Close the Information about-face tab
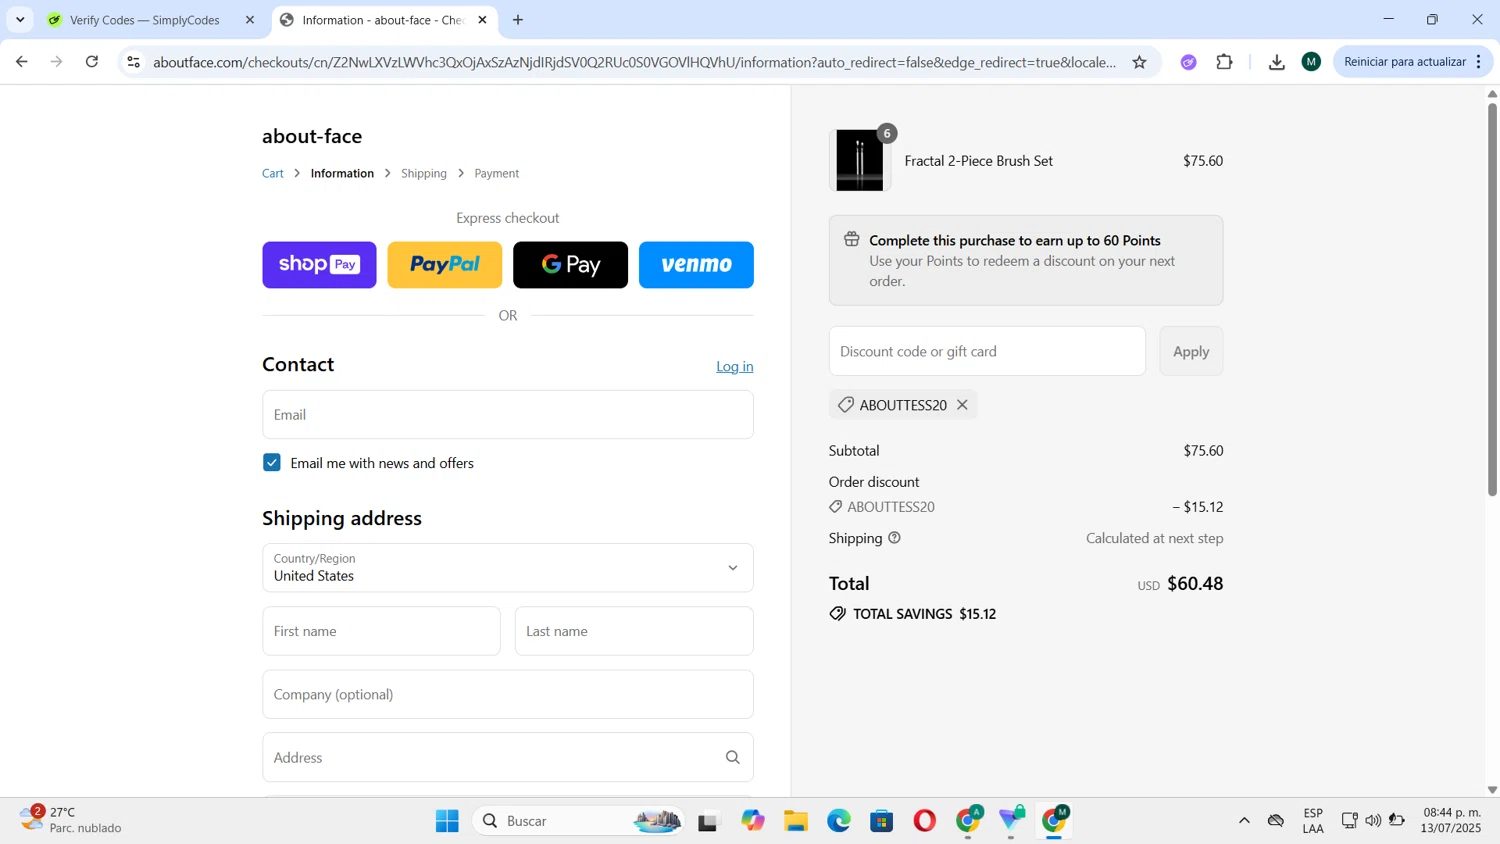Screen dimensions: 1500x844 (482, 20)
